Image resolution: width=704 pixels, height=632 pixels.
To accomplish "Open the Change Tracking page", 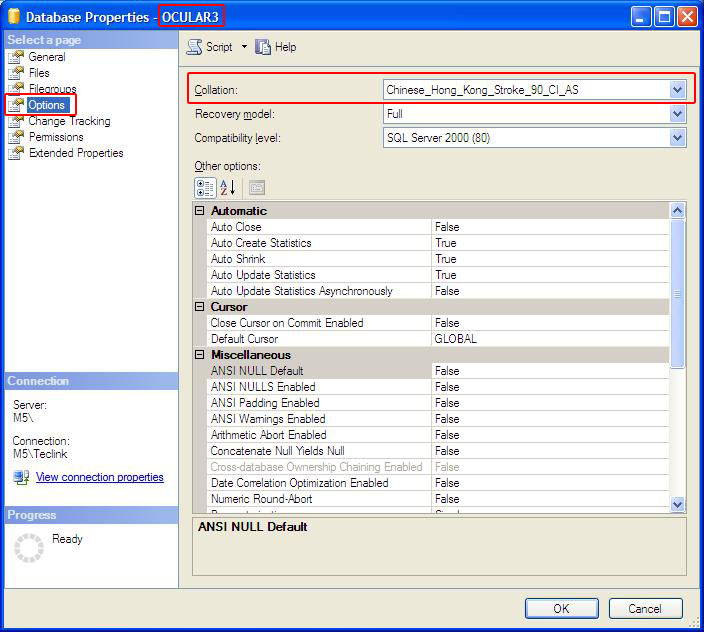I will coord(70,121).
